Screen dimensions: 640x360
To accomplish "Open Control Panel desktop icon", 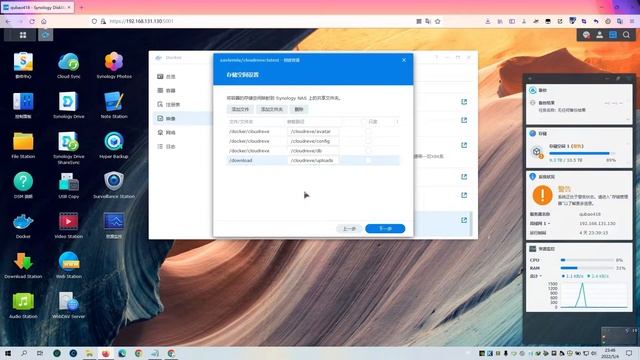I will click(23, 105).
